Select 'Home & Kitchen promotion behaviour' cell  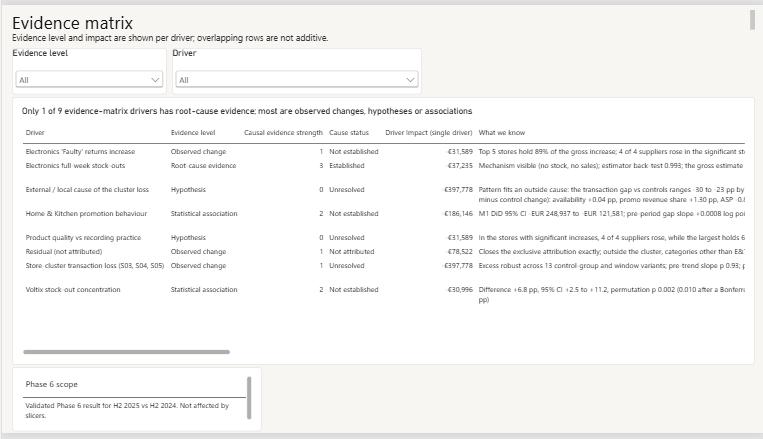pyautogui.click(x=86, y=213)
